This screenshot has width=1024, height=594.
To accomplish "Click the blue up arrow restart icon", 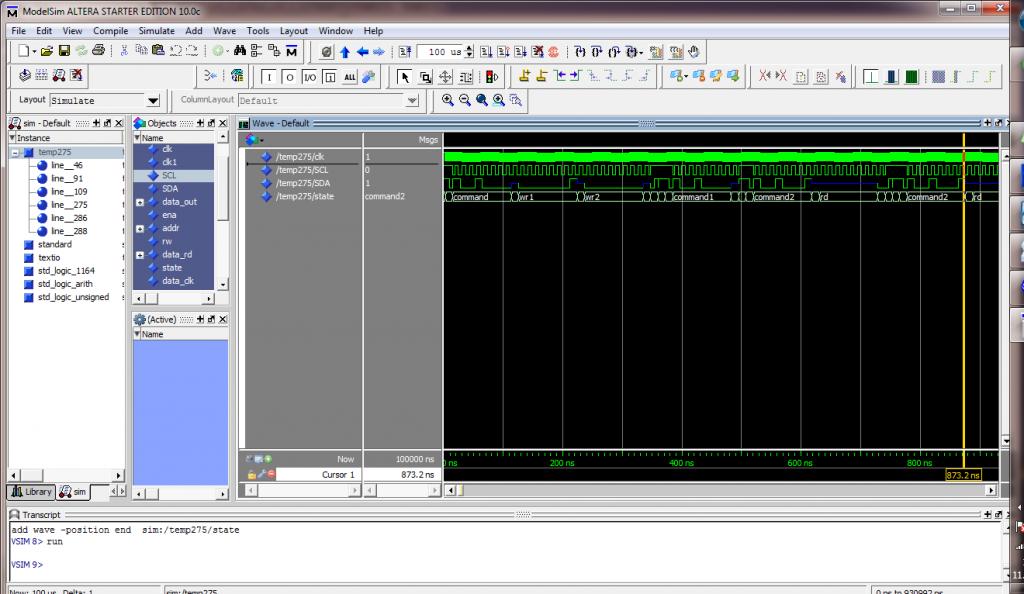I will coord(345,51).
